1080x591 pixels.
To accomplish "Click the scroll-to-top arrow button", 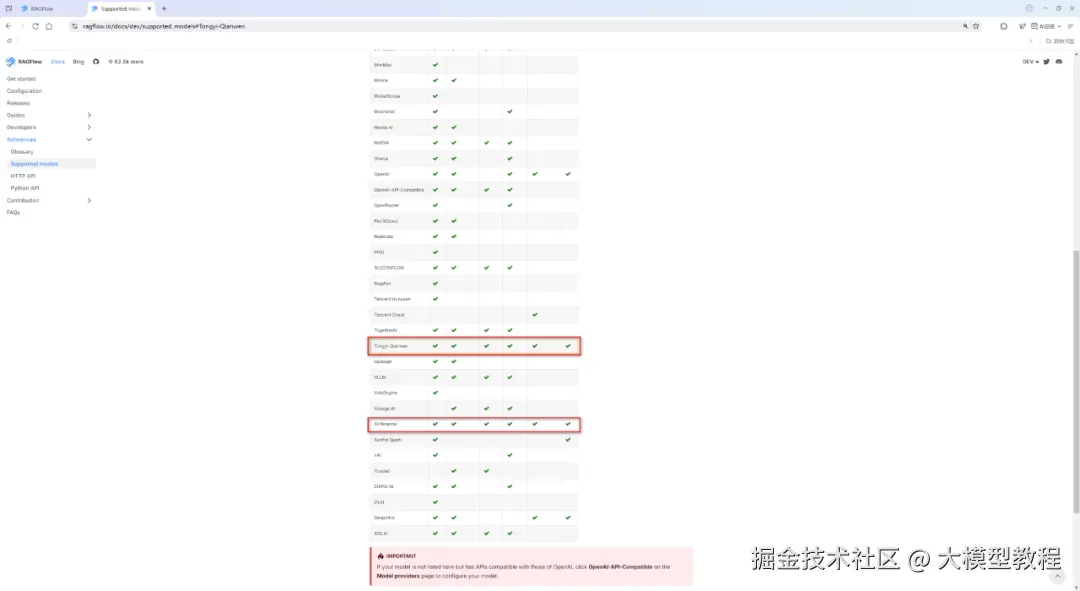I will pyautogui.click(x=1057, y=576).
